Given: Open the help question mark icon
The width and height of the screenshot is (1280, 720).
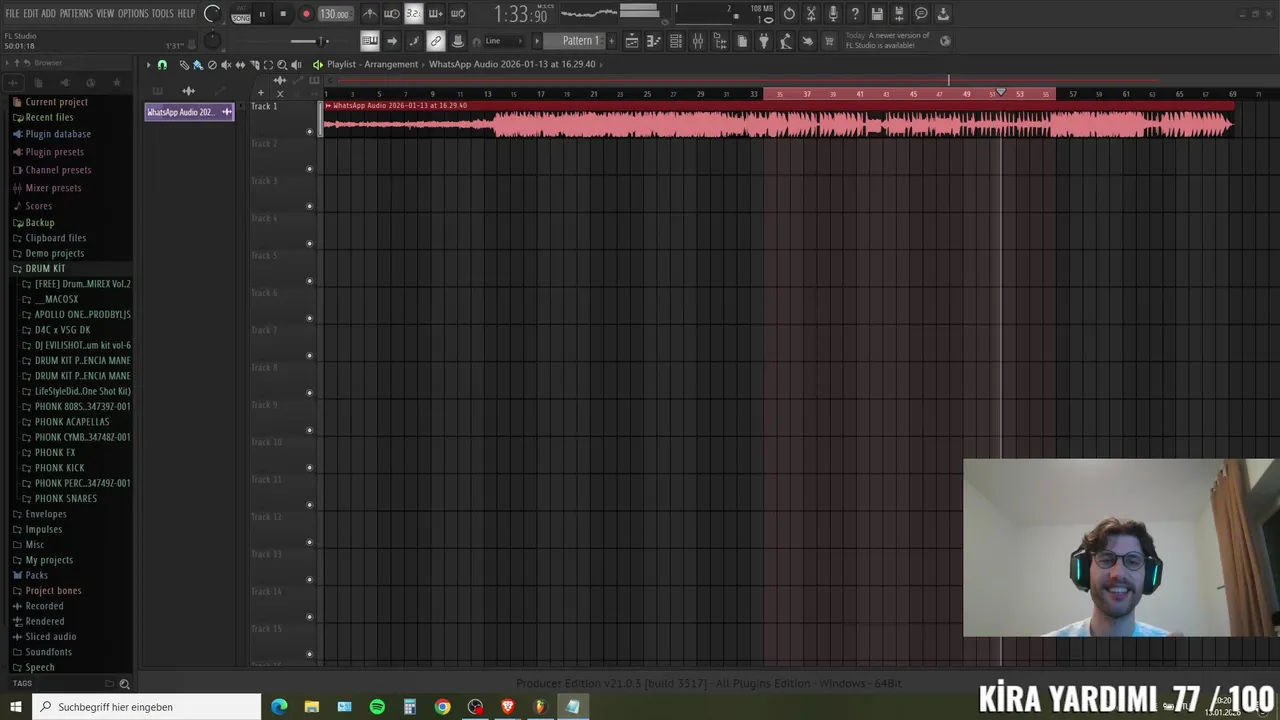Looking at the screenshot, I should (855, 14).
